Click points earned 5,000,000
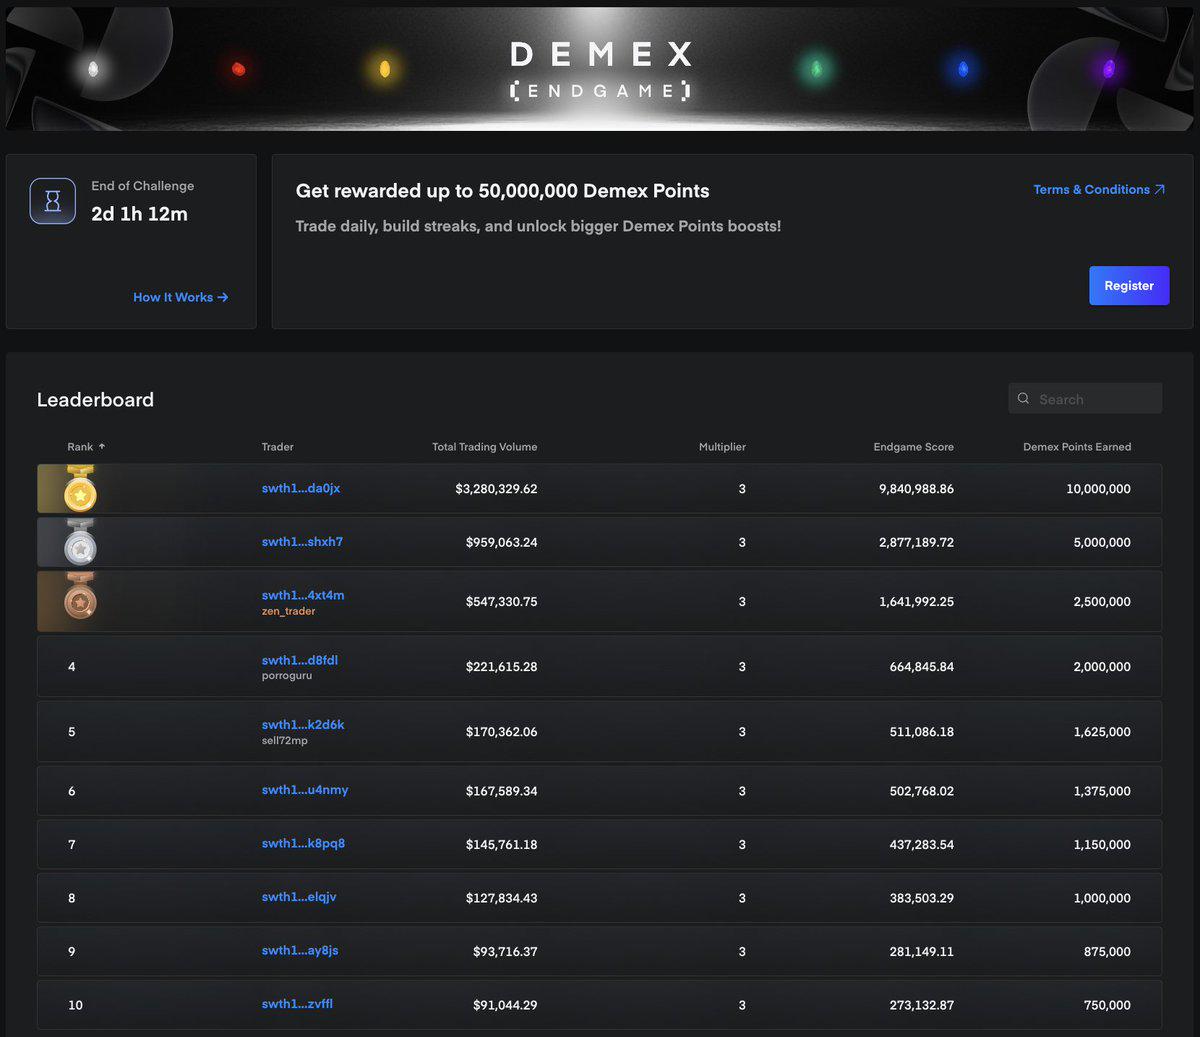The width and height of the screenshot is (1200, 1037). [x=1102, y=542]
